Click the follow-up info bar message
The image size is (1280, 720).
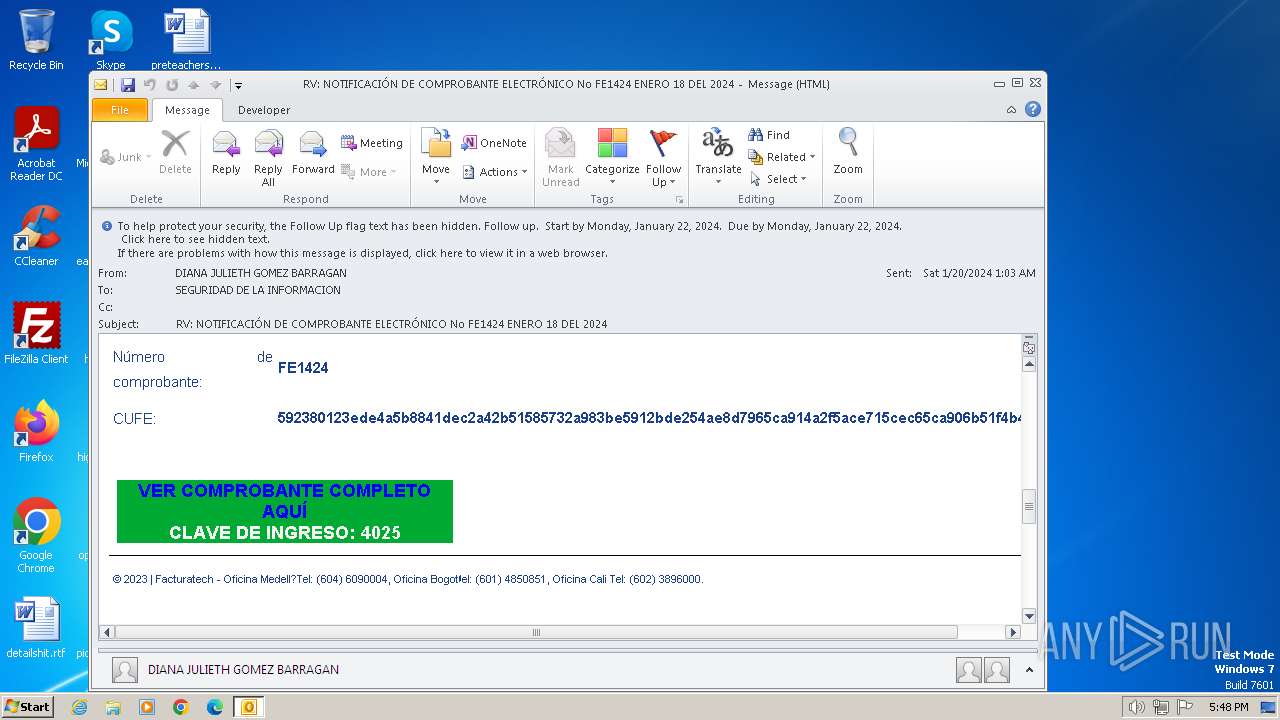(x=509, y=226)
